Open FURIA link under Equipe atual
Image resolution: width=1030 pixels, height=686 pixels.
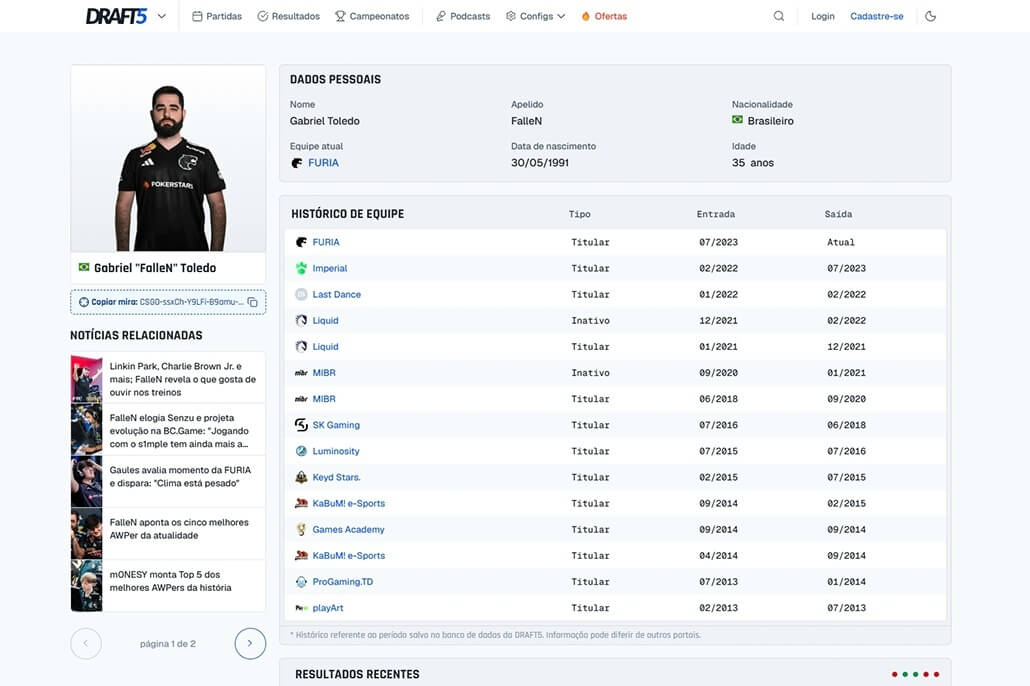323,163
